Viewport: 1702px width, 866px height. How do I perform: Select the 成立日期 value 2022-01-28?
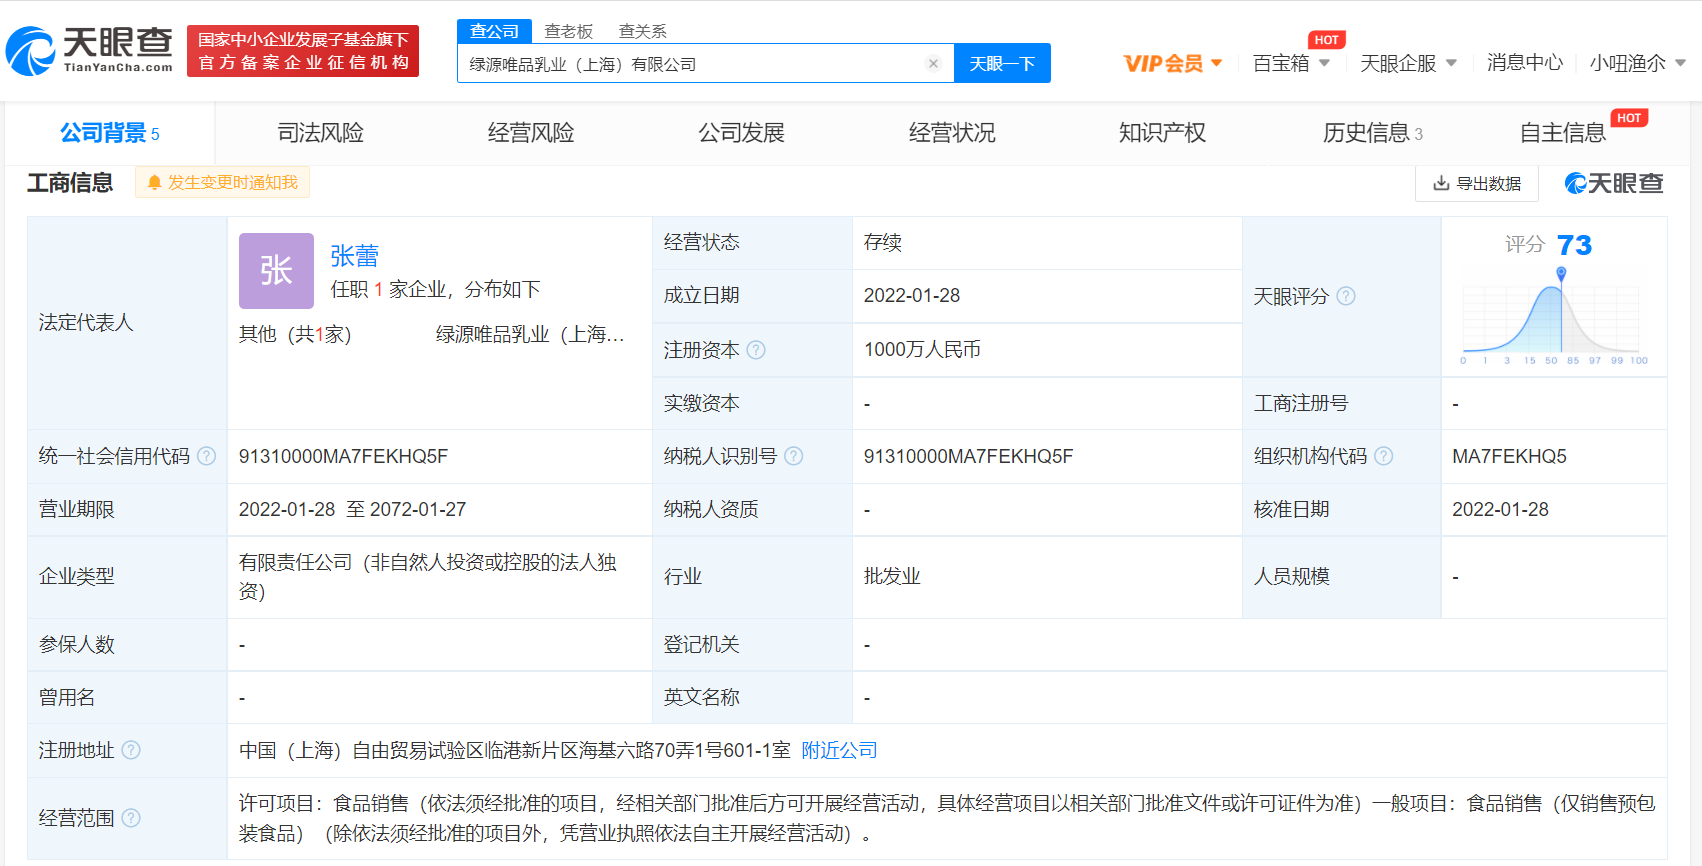pos(912,295)
